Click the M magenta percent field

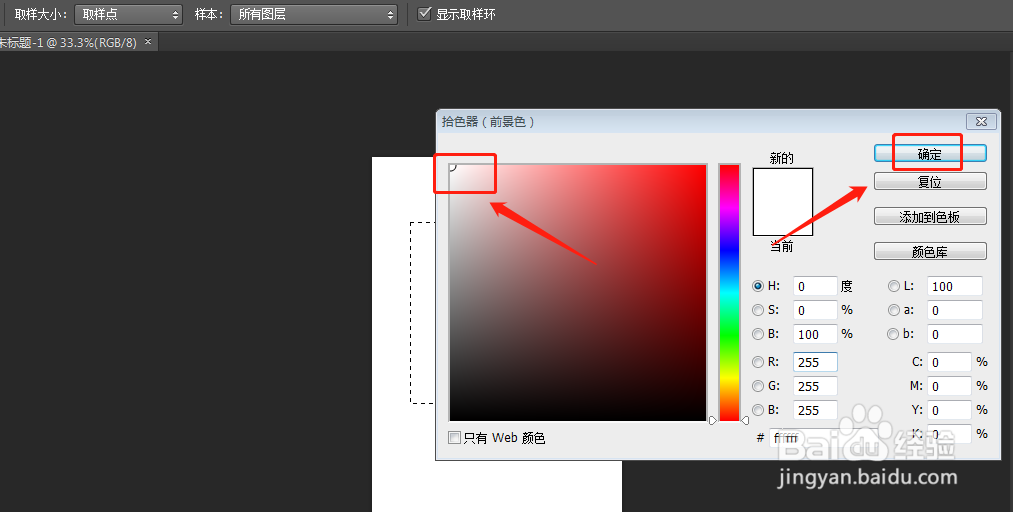coord(949,386)
